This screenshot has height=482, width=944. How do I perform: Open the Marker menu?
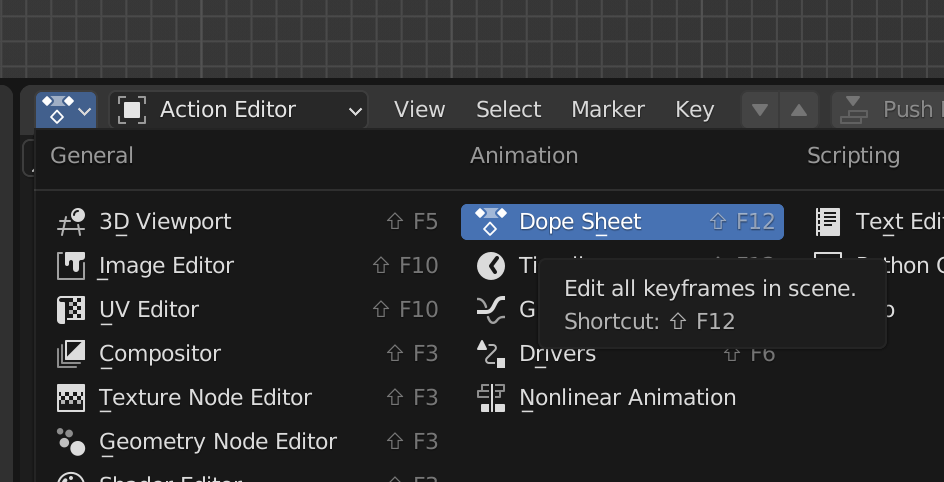(608, 110)
